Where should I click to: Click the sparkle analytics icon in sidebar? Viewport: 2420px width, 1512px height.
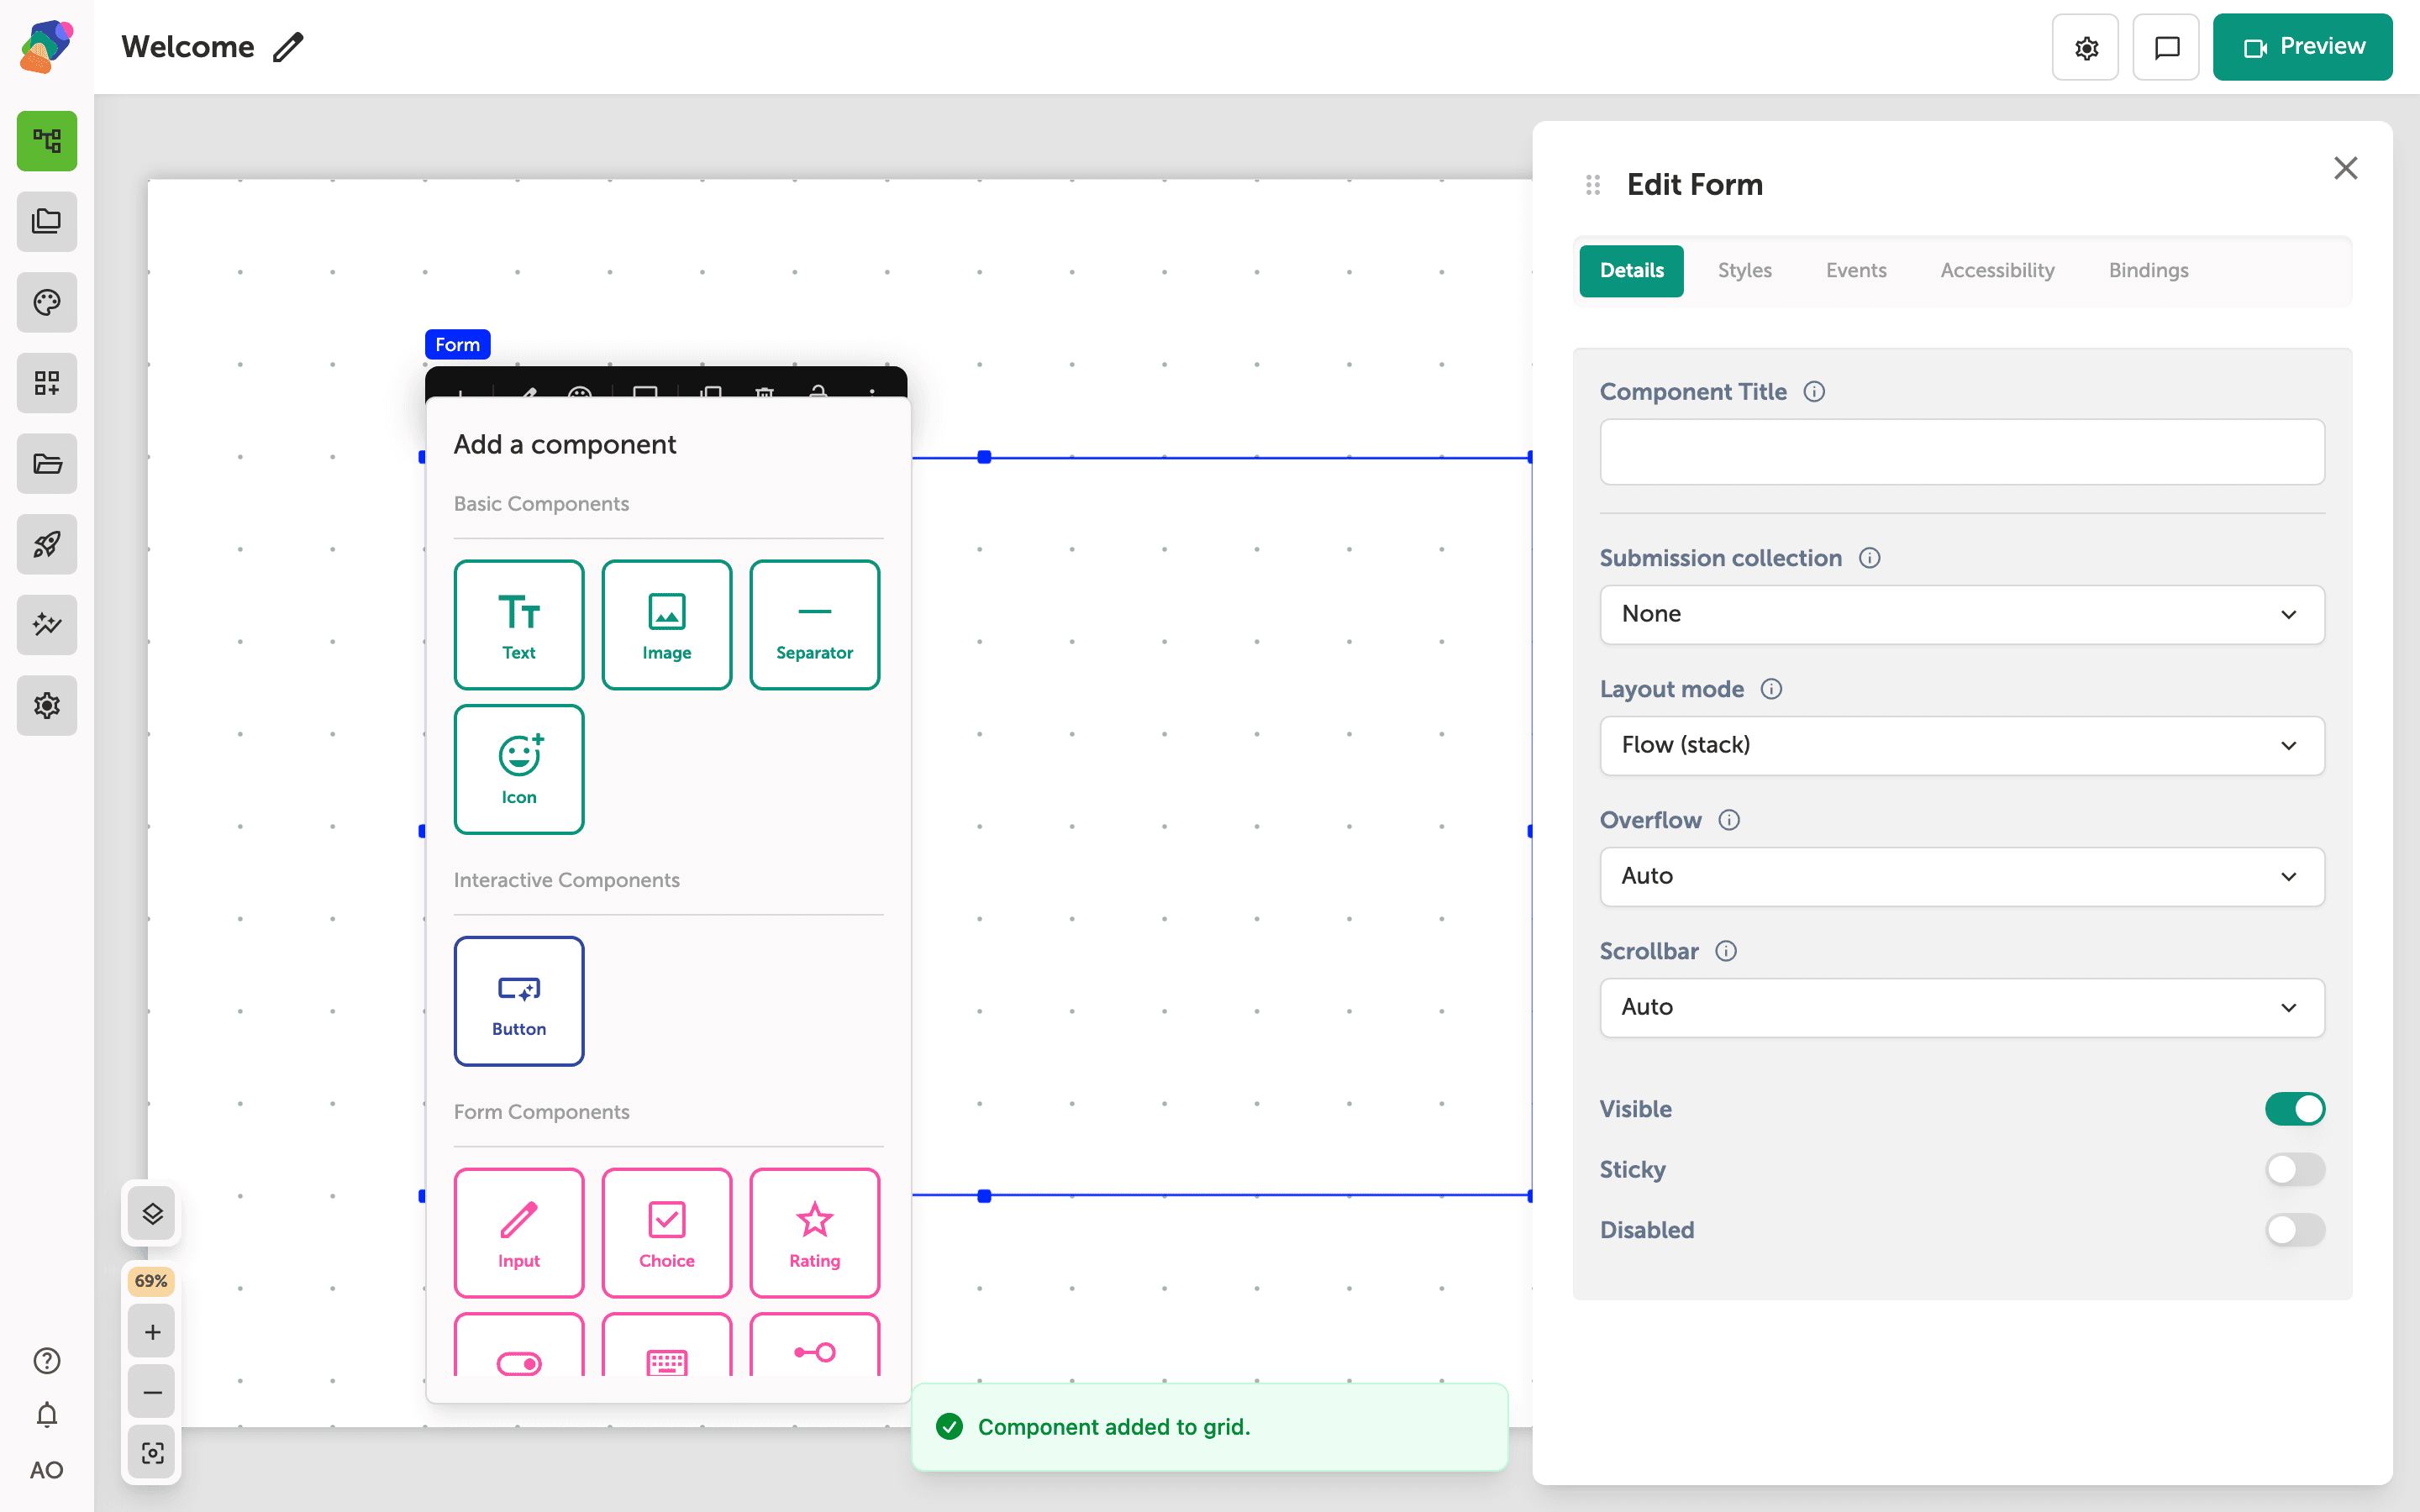point(47,625)
